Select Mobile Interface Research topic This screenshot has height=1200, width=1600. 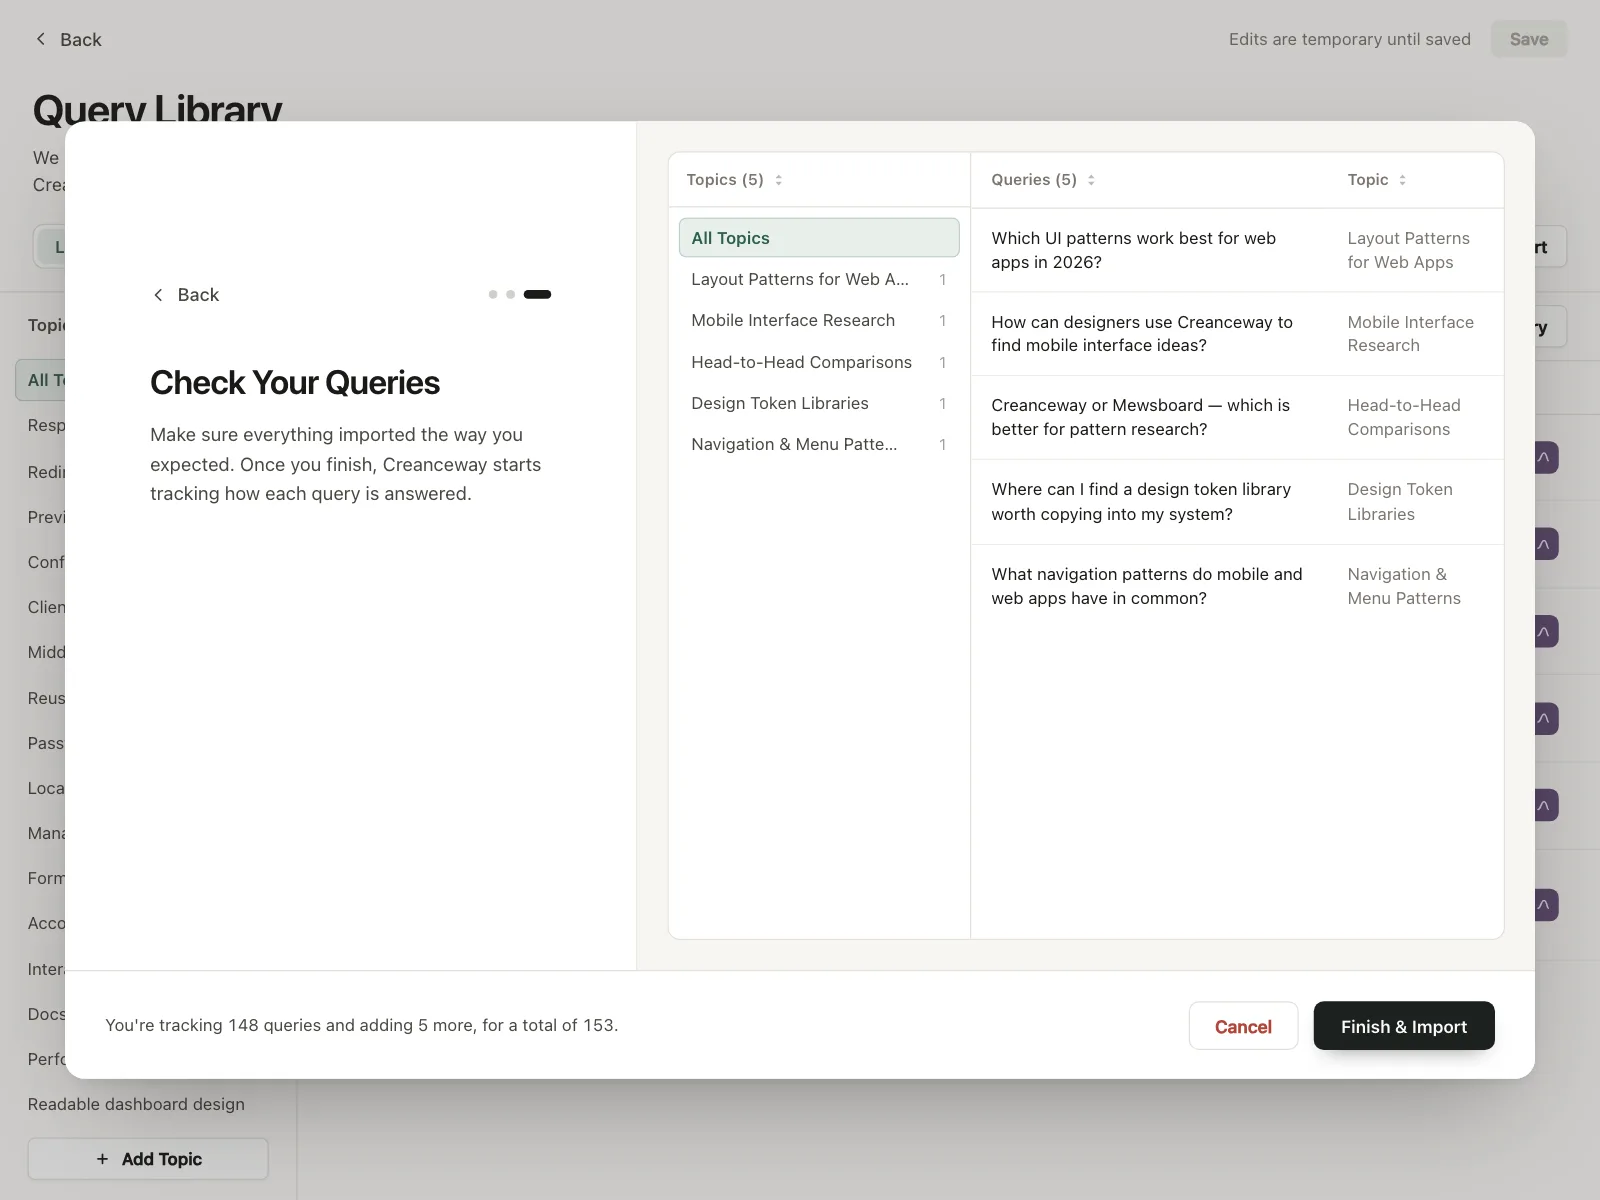[x=819, y=320]
